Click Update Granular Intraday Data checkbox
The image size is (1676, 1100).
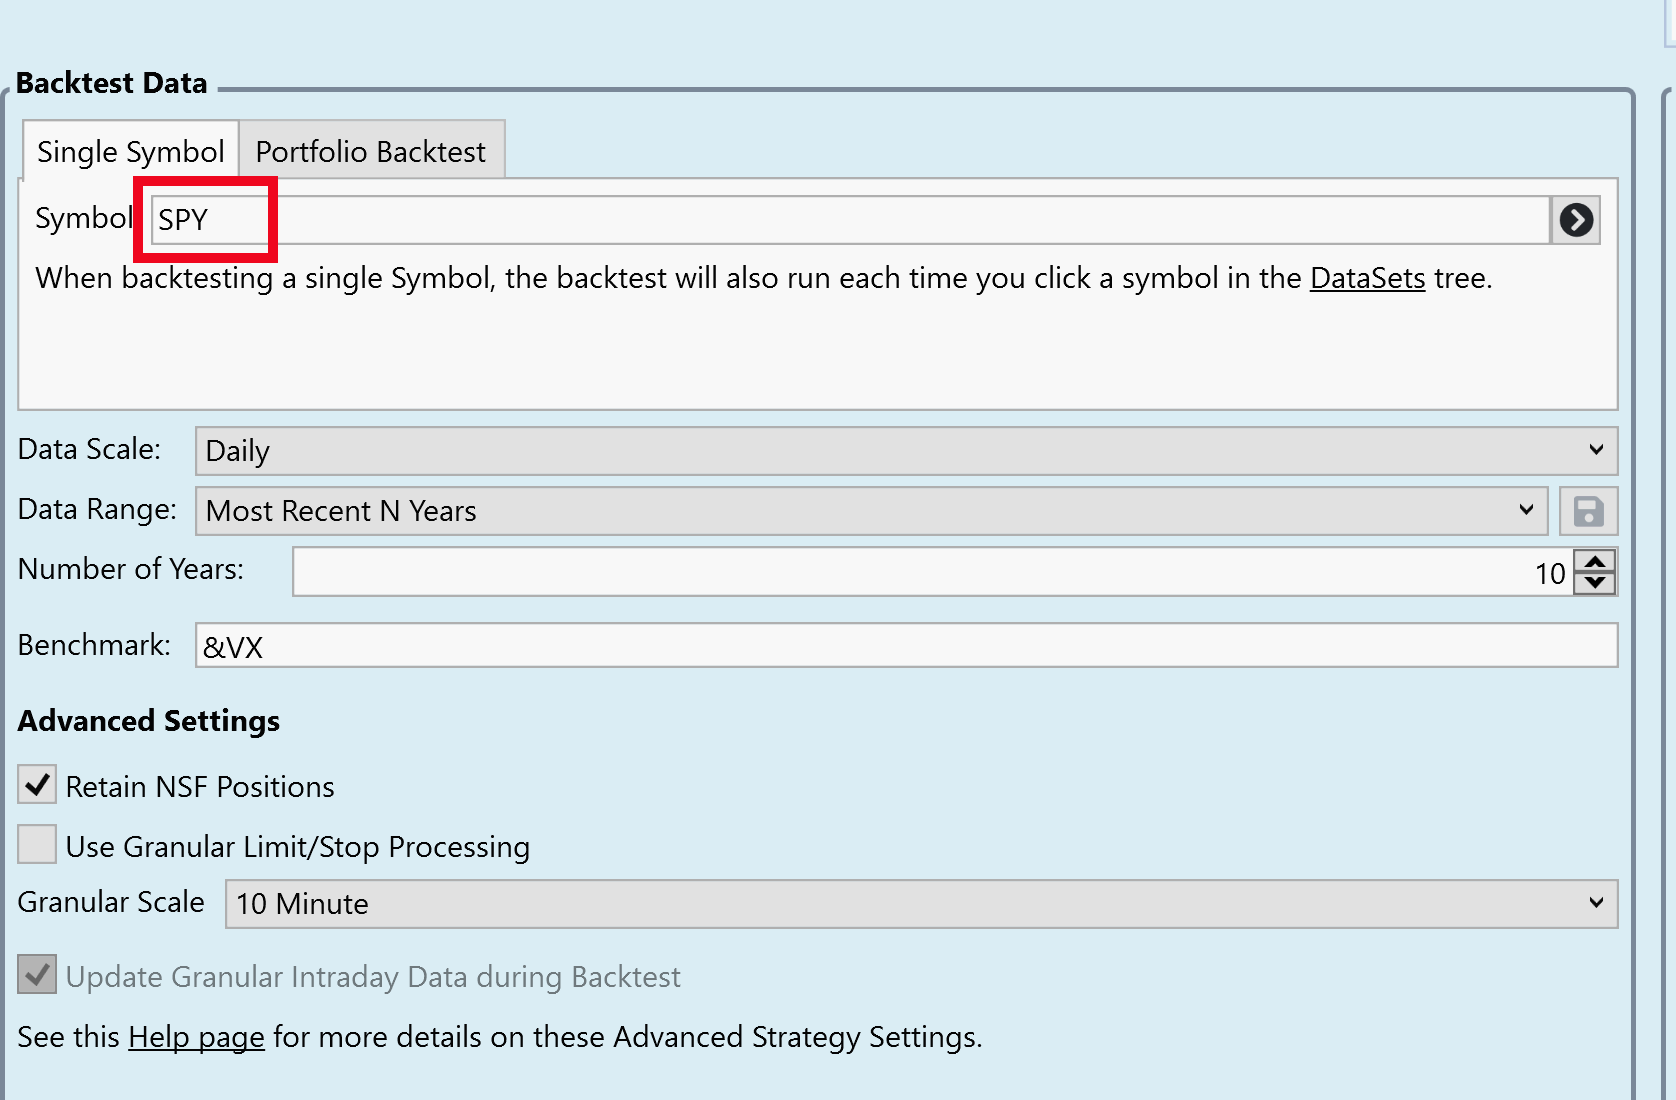click(37, 975)
